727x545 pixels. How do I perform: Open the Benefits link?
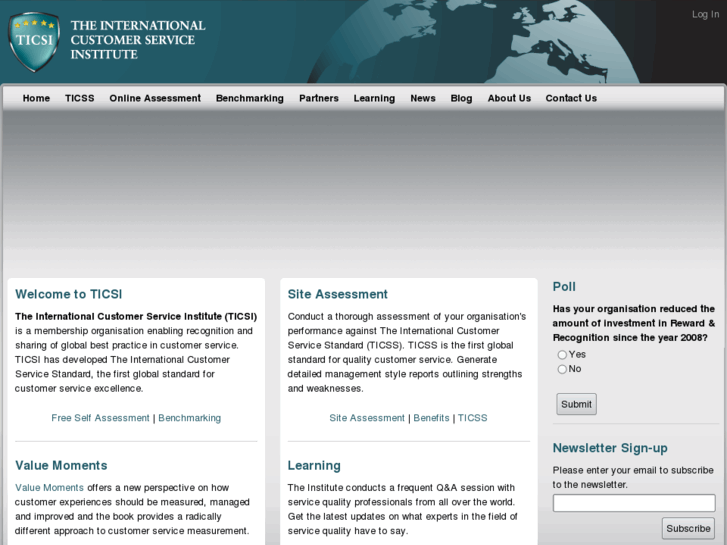[432, 418]
